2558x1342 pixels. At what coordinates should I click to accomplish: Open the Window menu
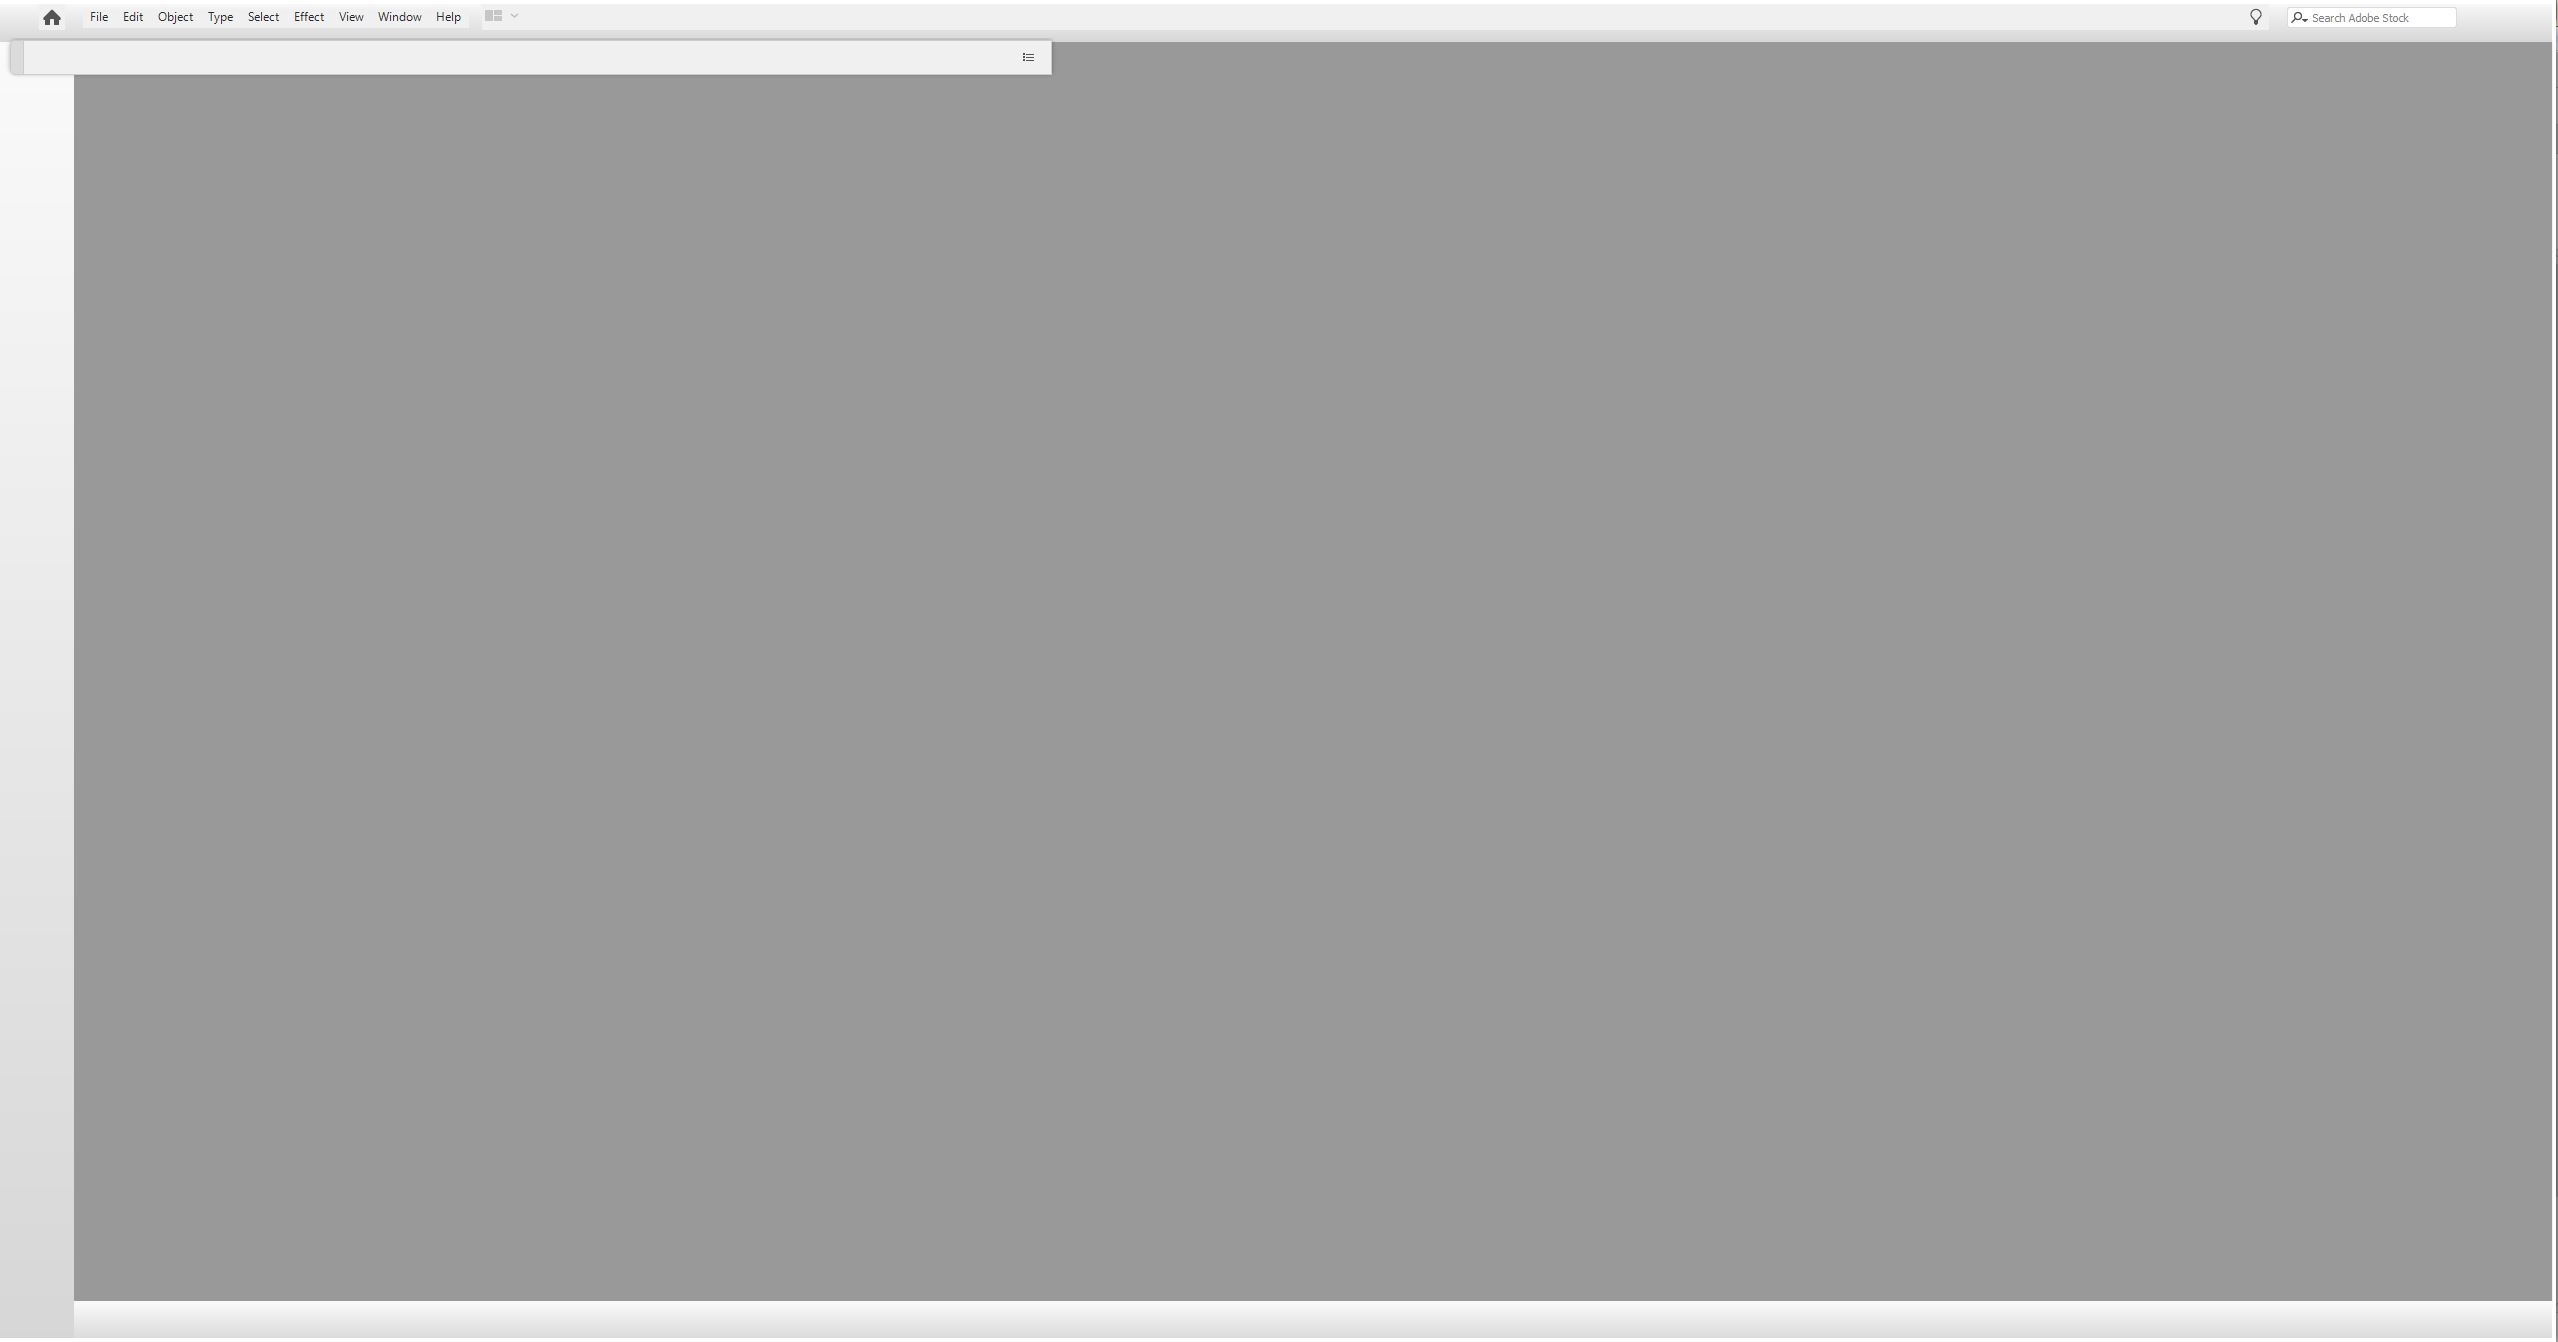(x=399, y=17)
